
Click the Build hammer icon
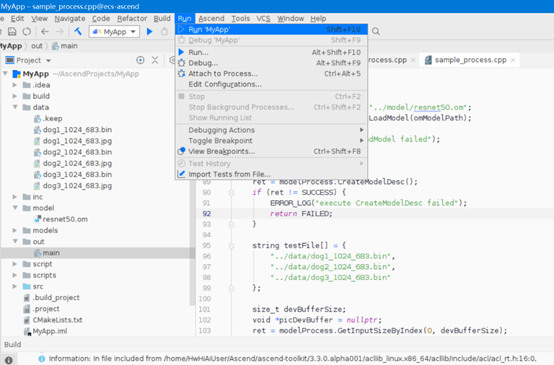coord(78,31)
